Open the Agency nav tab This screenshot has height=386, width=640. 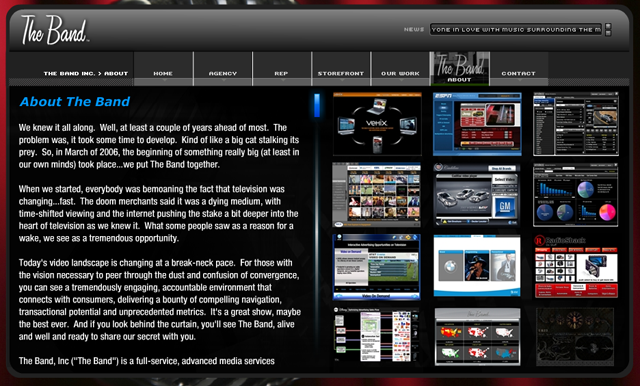(x=223, y=69)
